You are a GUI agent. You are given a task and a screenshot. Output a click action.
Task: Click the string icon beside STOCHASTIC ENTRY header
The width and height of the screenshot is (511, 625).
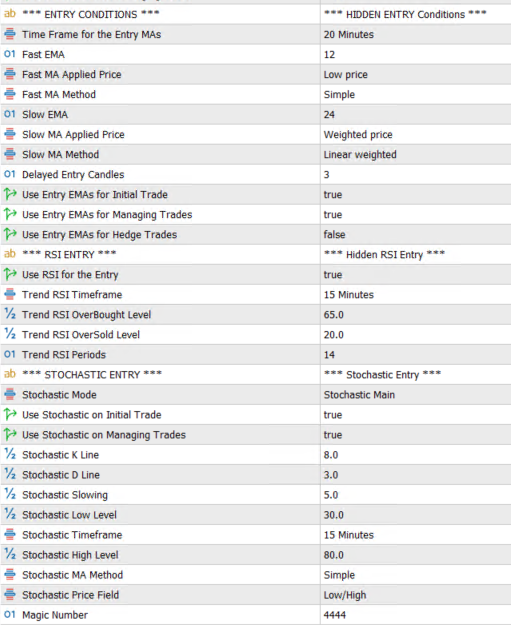pos(10,374)
